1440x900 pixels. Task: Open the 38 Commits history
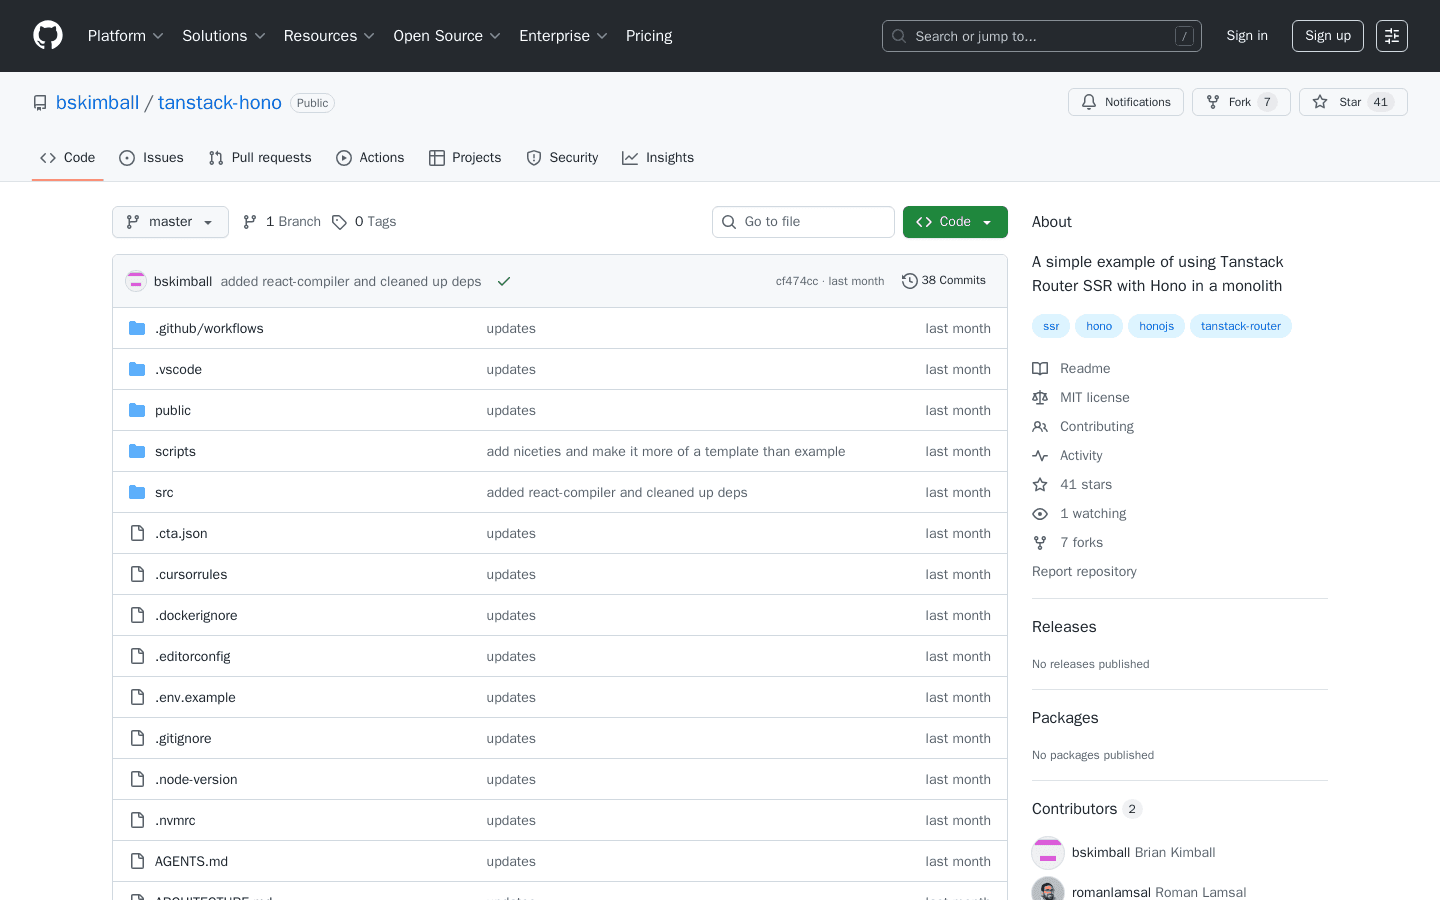click(944, 281)
